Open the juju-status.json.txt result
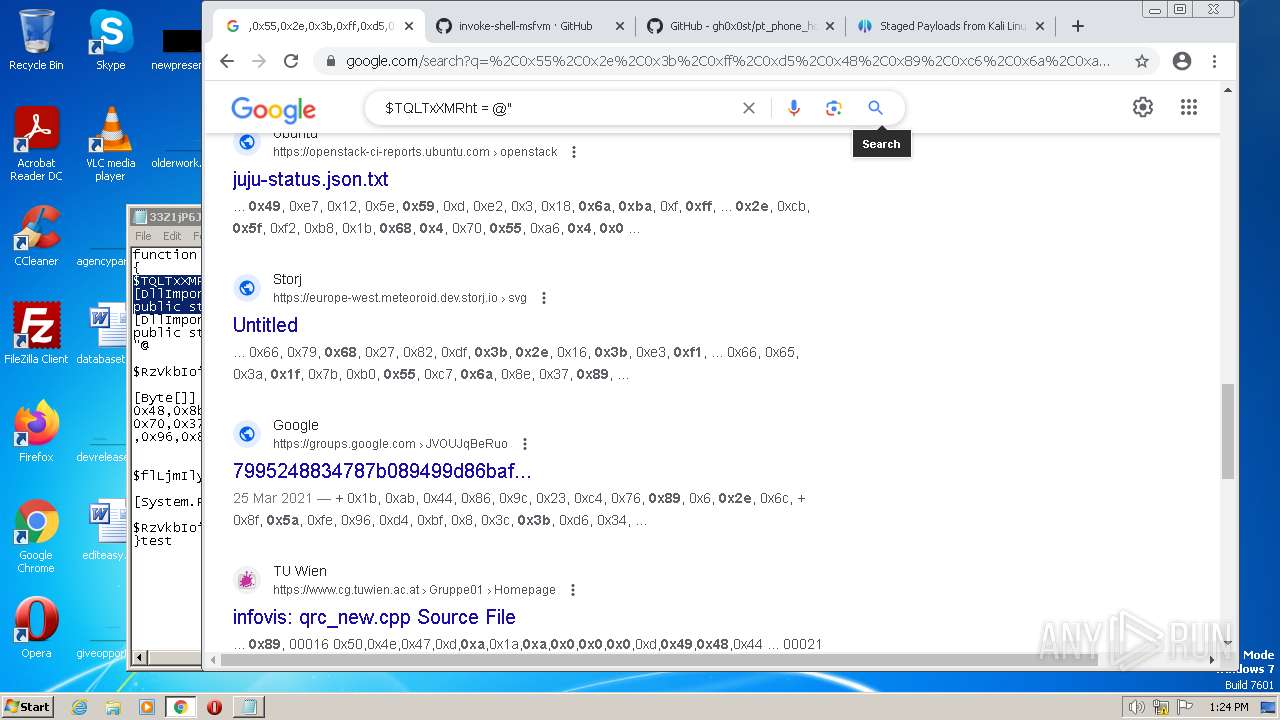 point(311,179)
